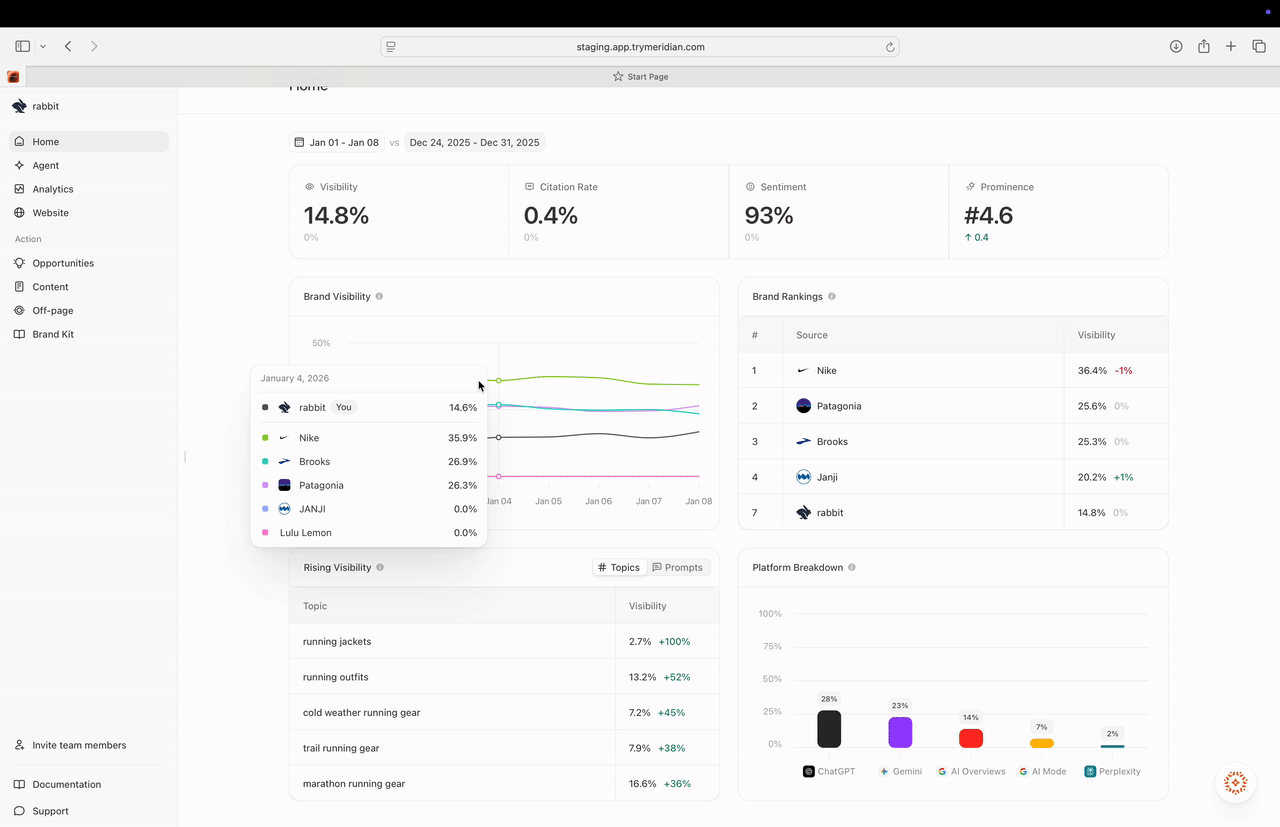
Task: Open the Dec 24 comparison date selector
Action: click(474, 142)
